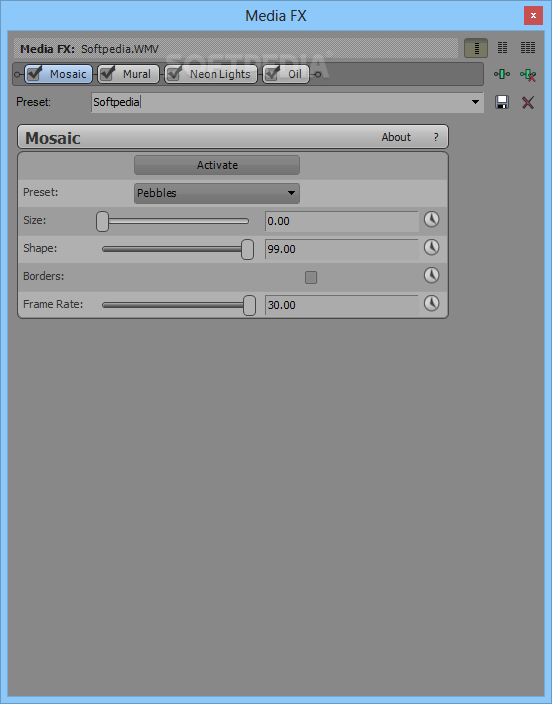The width and height of the screenshot is (552, 704).
Task: Click the Shape slider handle
Action: pos(247,249)
